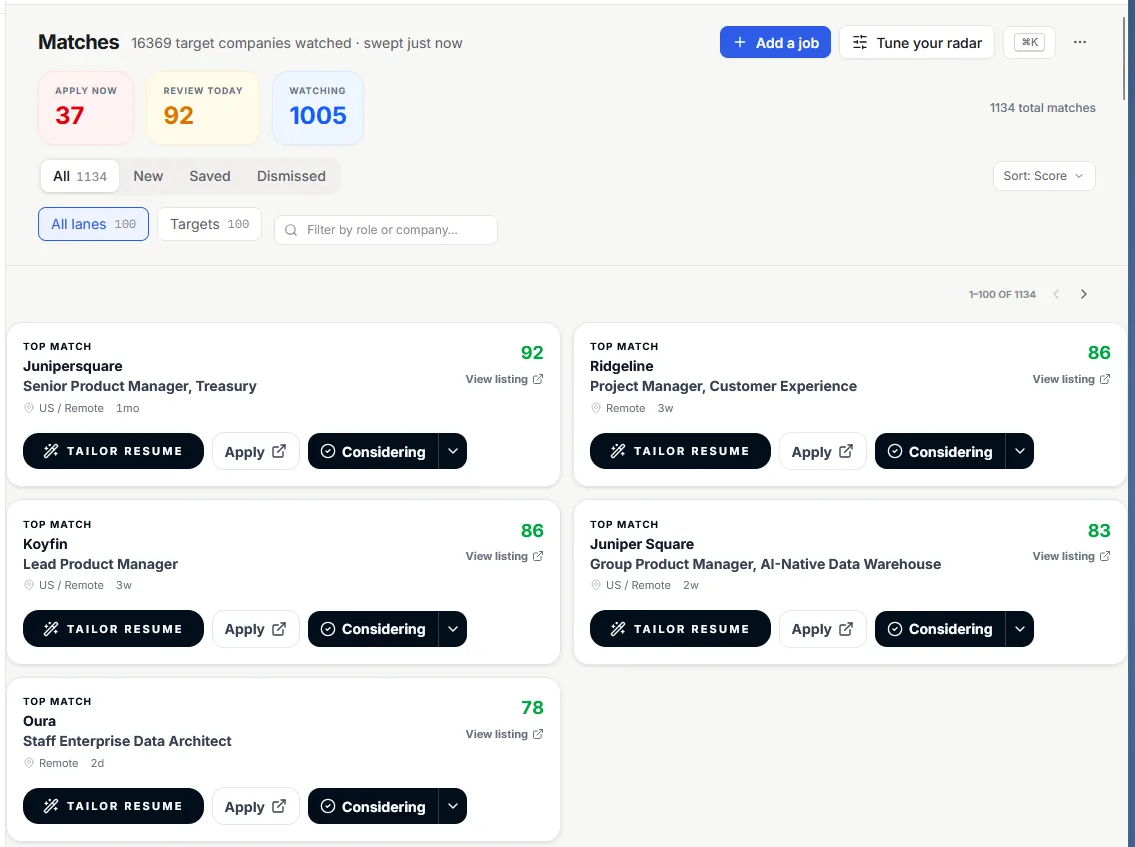Screen dimensions: 1135x847
Task: Tailor resume for Junipersquare Senior Product Manager
Action: tap(113, 451)
